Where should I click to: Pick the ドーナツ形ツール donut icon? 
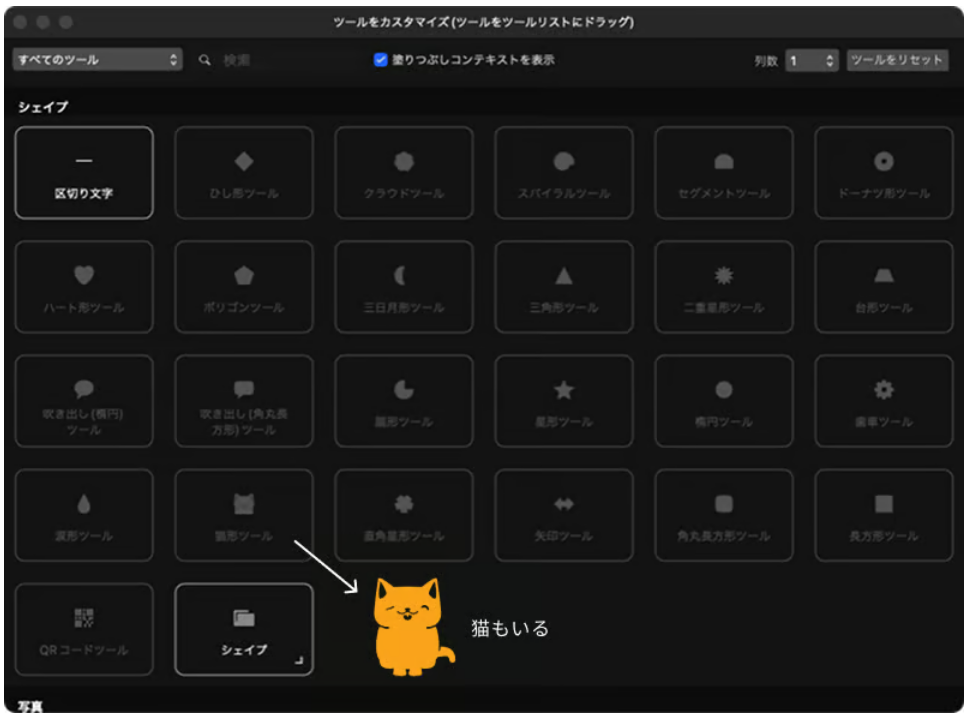pyautogui.click(x=884, y=162)
